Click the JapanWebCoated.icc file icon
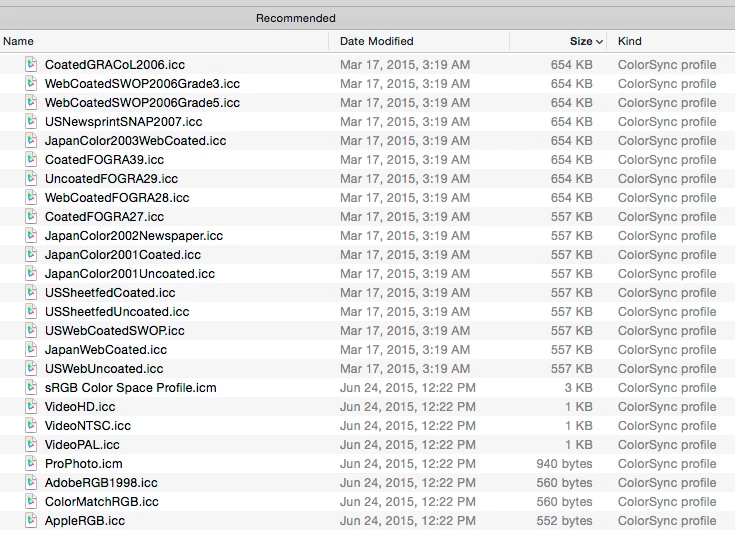Viewport: 735px width, 539px height. (x=31, y=349)
